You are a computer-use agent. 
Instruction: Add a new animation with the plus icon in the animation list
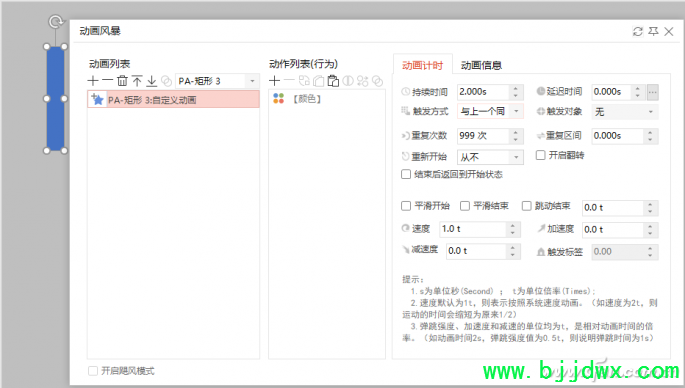pyautogui.click(x=93, y=81)
